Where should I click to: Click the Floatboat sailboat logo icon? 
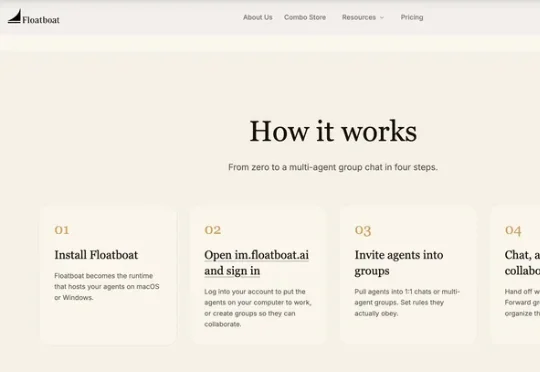click(x=14, y=16)
